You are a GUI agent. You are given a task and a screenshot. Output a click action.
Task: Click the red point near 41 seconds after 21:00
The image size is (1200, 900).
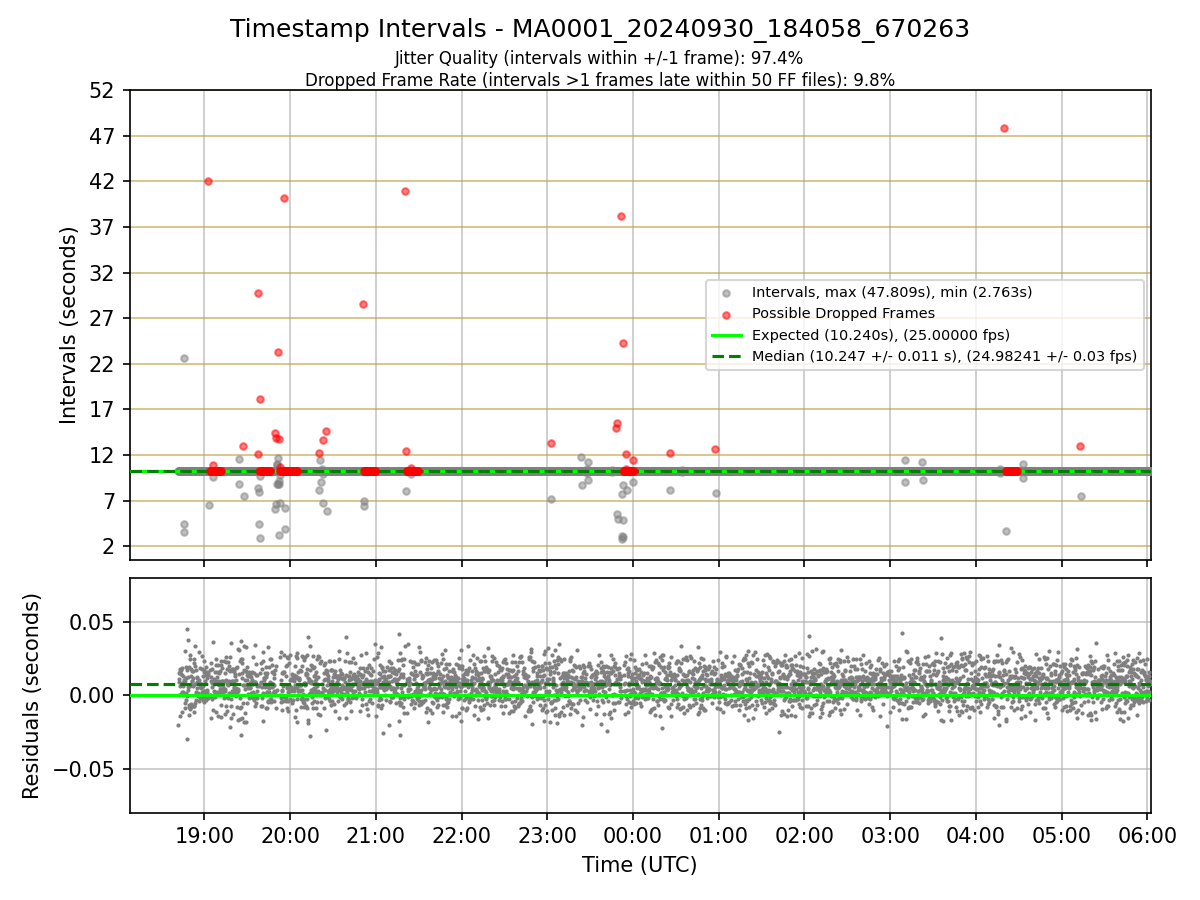click(x=405, y=191)
